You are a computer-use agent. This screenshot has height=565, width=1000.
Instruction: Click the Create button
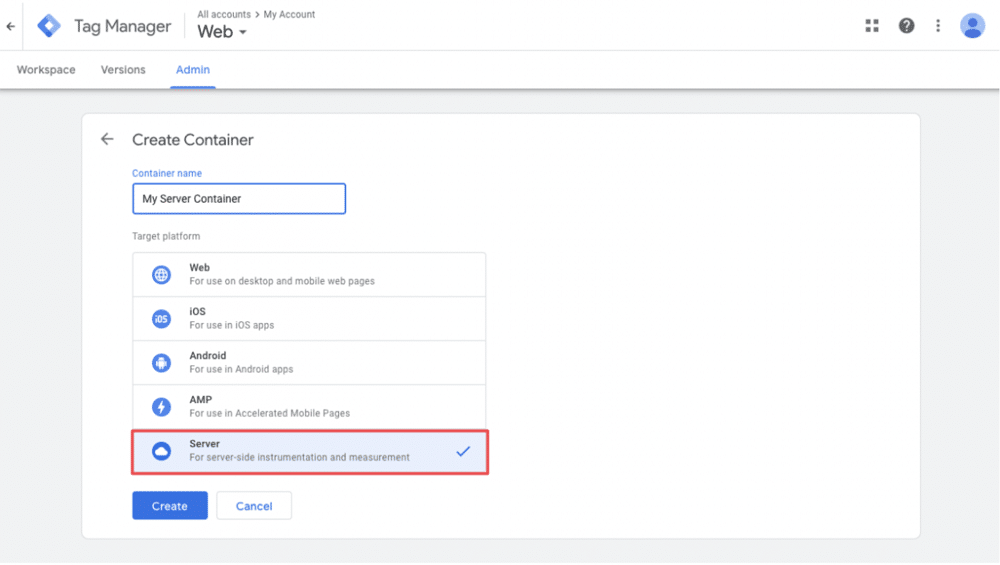coord(170,506)
